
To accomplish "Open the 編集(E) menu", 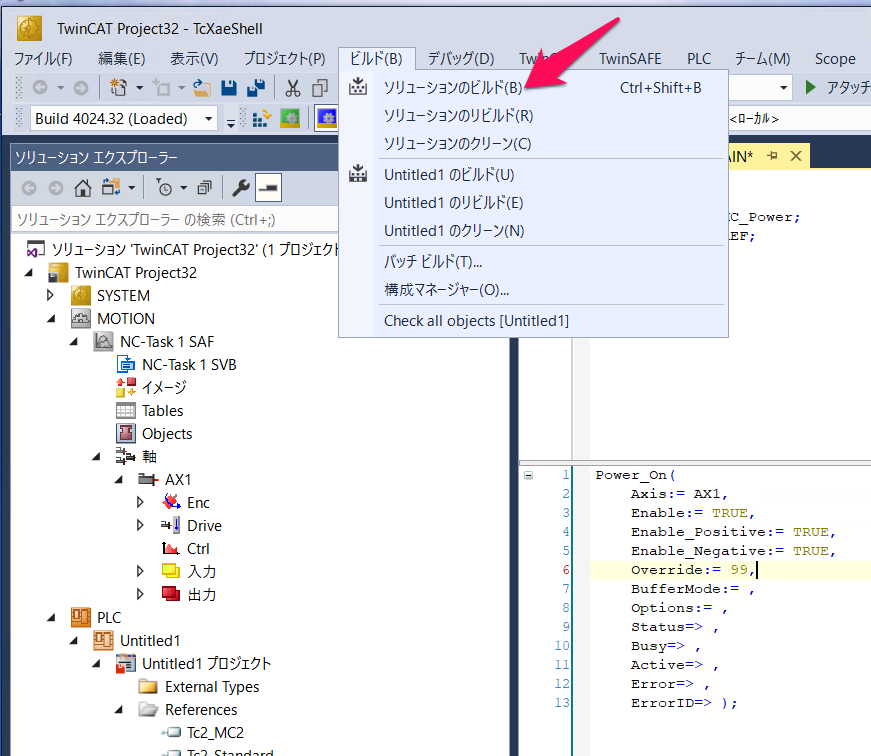I will 122,58.
